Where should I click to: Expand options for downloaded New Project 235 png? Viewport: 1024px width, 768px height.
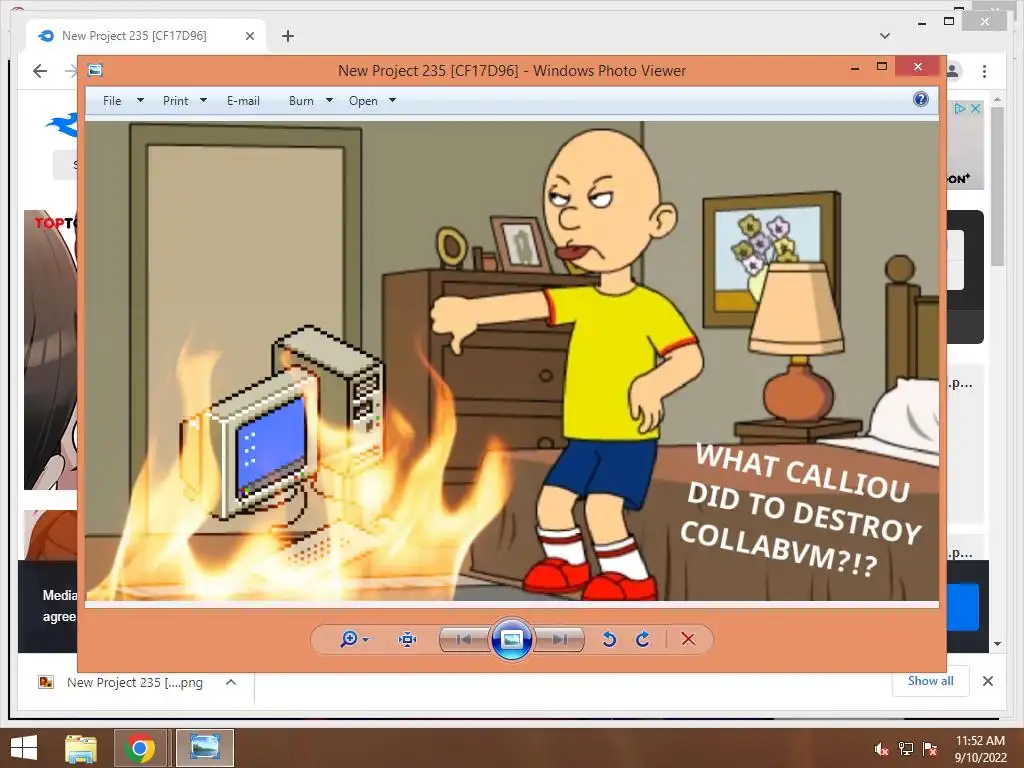[x=231, y=682]
